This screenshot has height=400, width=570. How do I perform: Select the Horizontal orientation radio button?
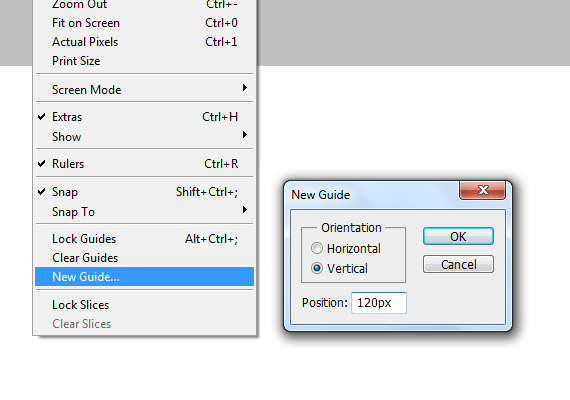(317, 248)
